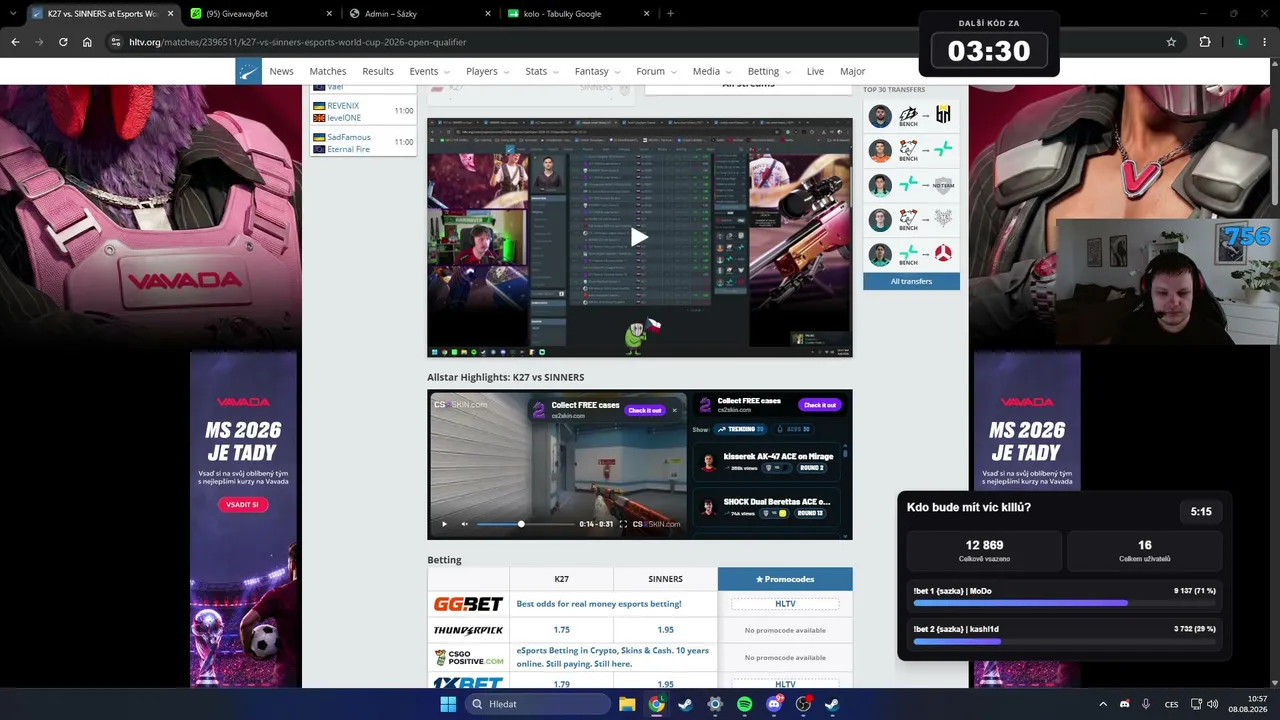Play the Allstar highlight clip
The width and height of the screenshot is (1280, 720).
click(x=444, y=524)
